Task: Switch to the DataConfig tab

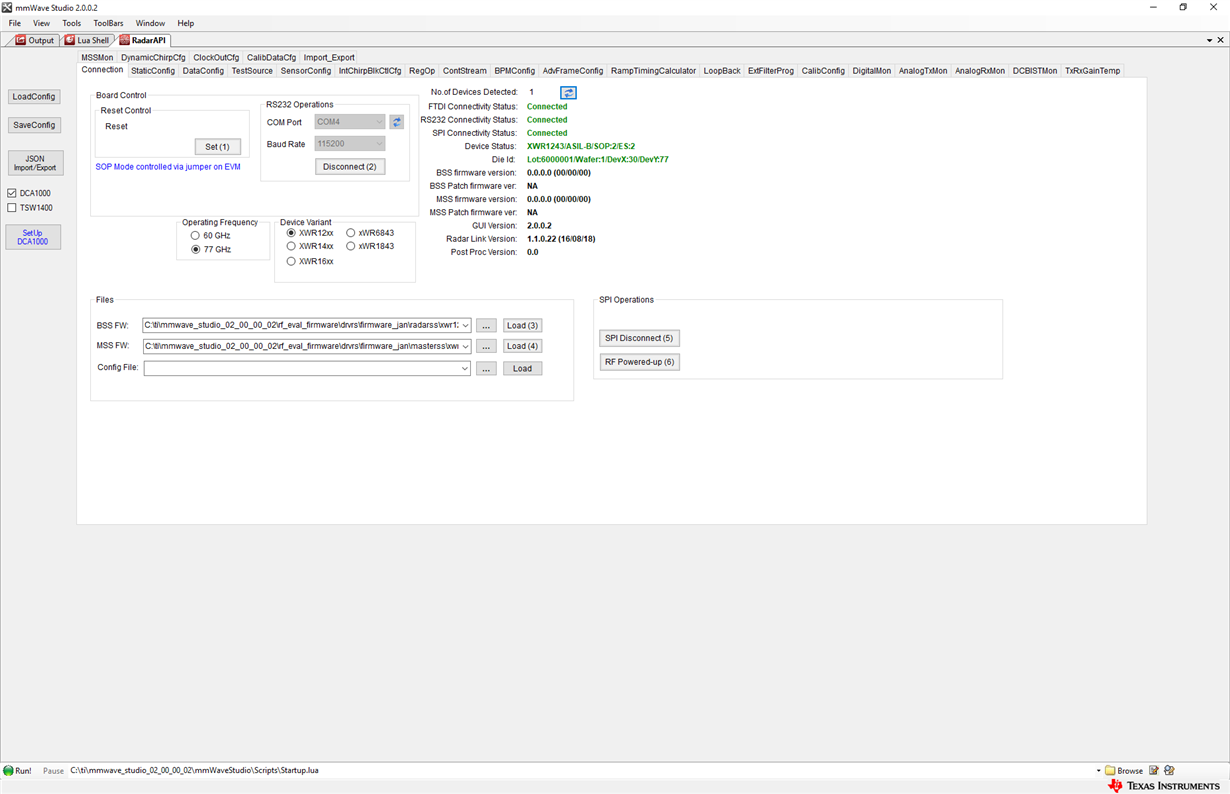Action: pos(203,71)
